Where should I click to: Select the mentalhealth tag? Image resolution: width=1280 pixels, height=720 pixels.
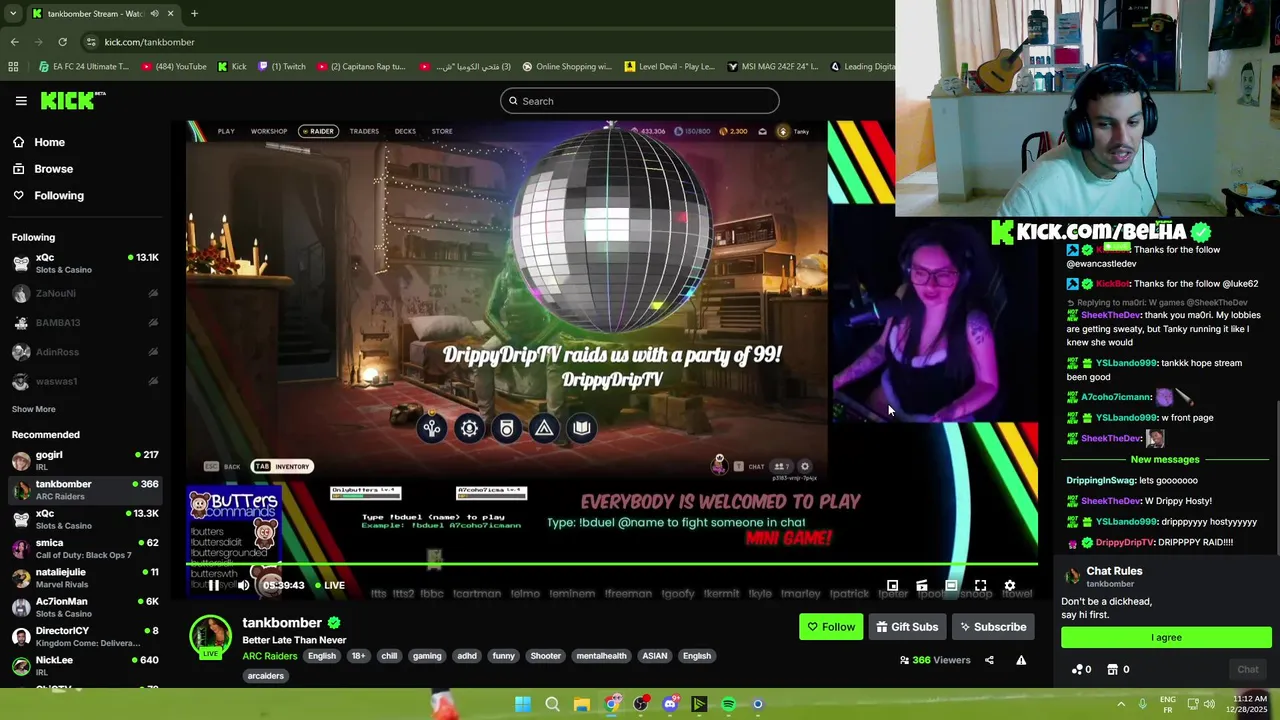click(x=601, y=656)
